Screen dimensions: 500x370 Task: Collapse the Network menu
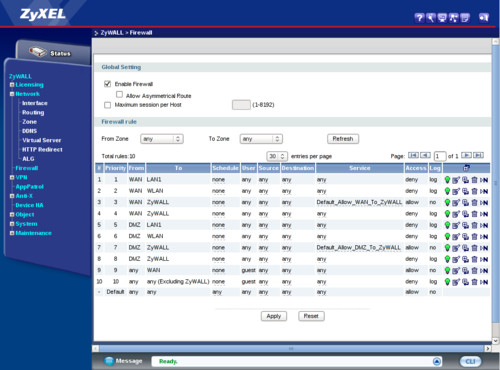point(12,94)
